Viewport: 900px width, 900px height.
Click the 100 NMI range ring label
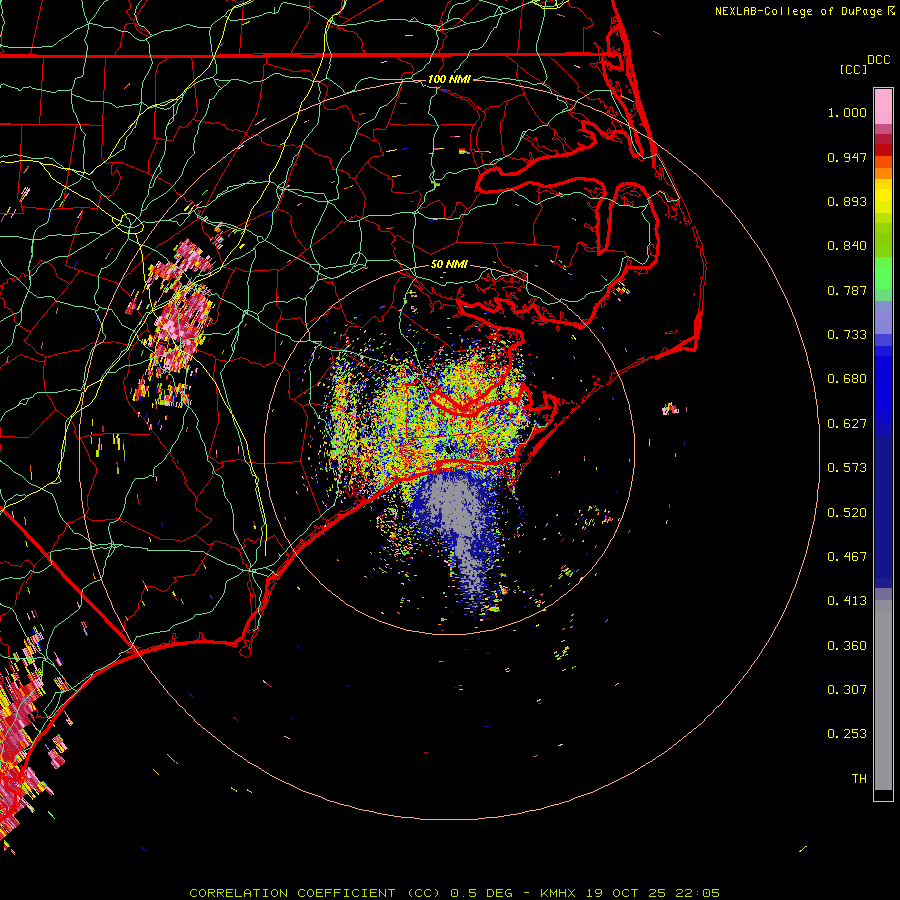tap(449, 79)
